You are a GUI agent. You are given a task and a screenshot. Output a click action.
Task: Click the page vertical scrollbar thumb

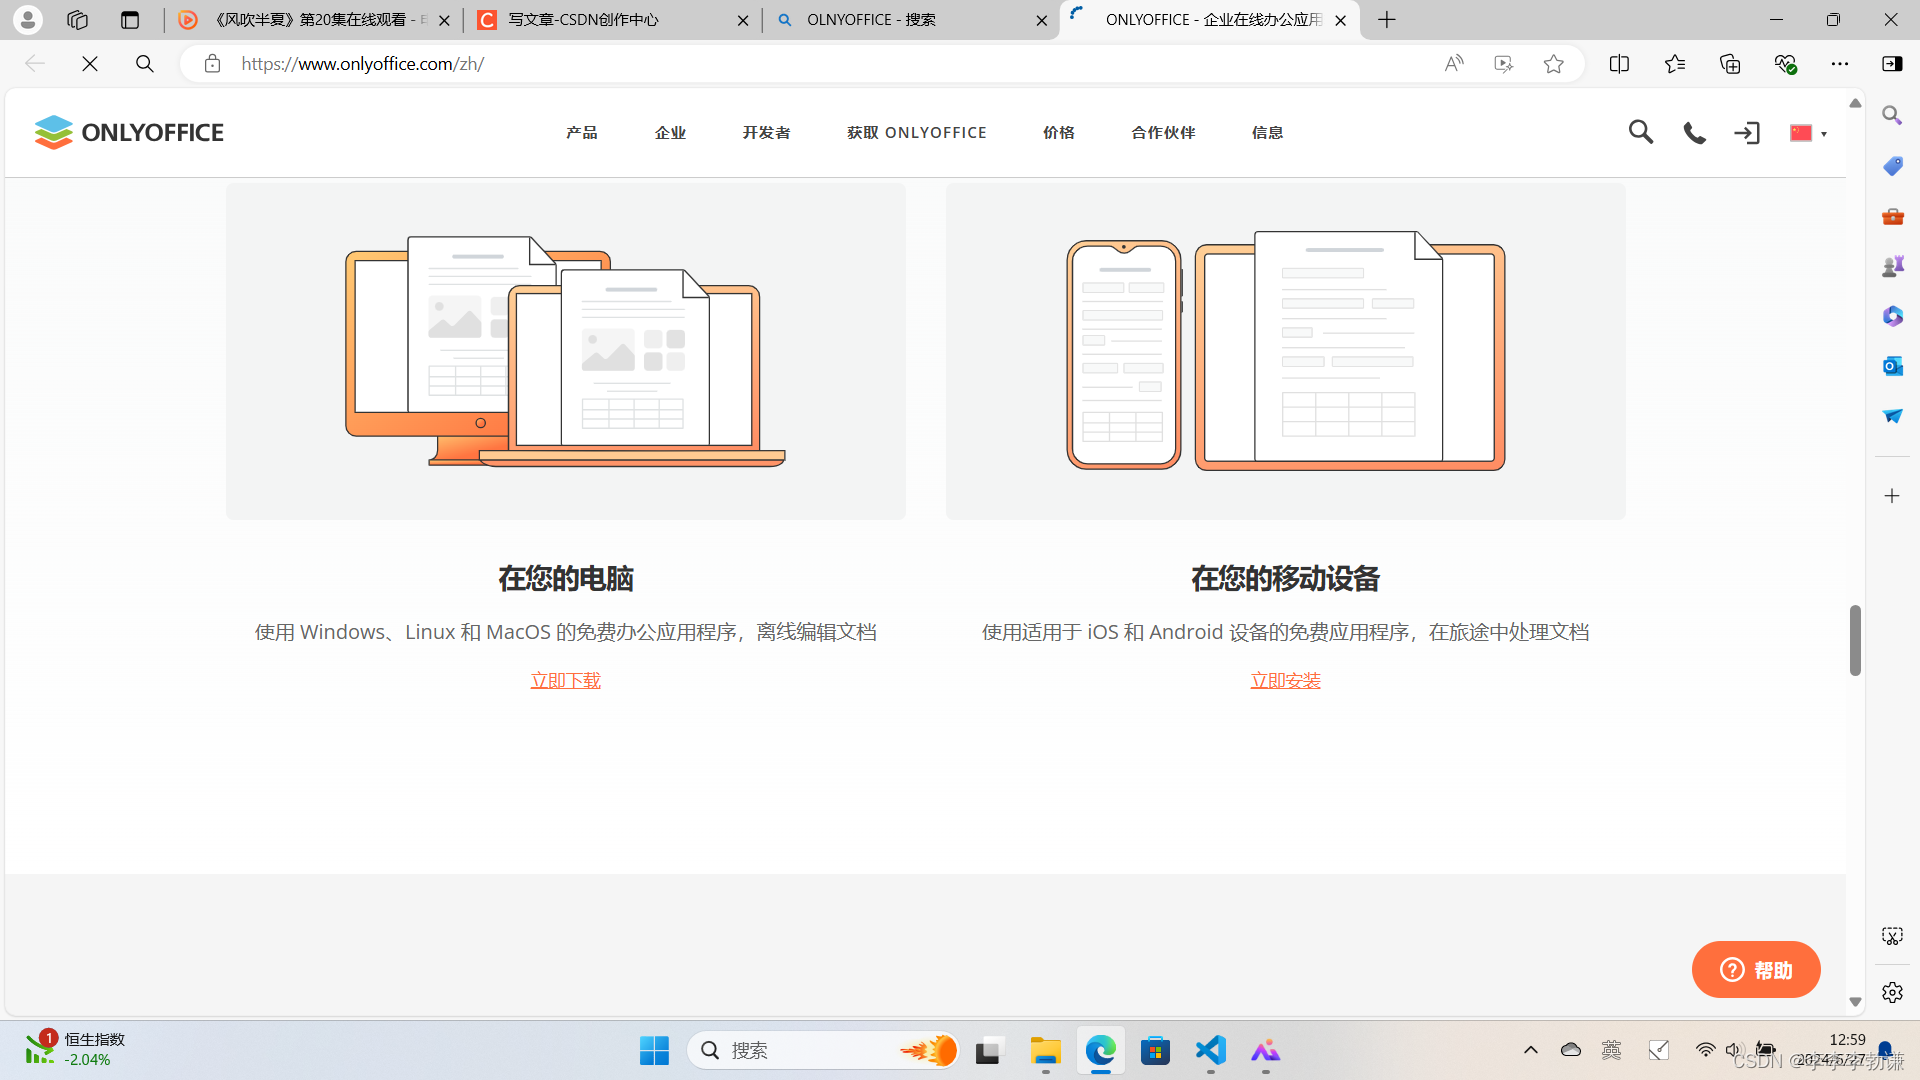pos(1855,640)
